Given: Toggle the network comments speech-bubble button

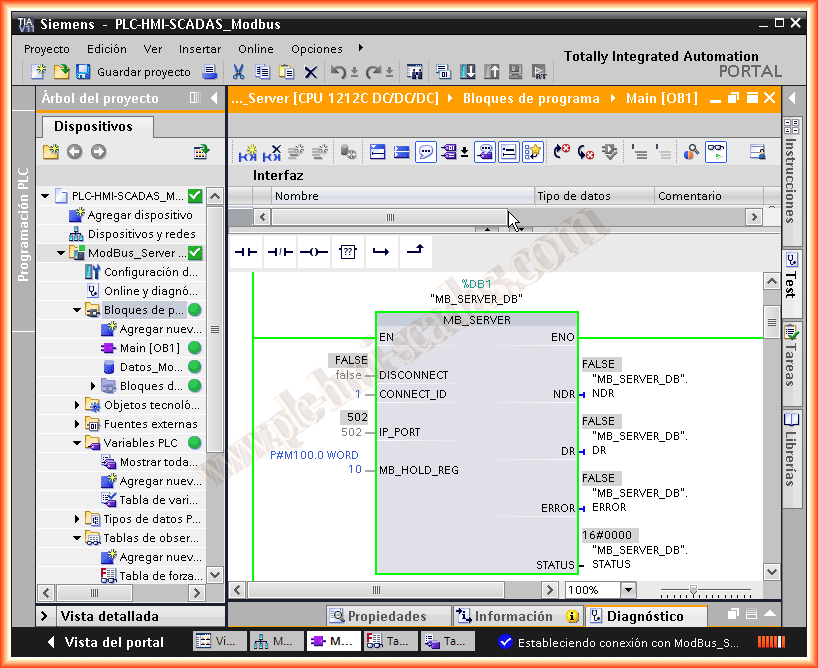Looking at the screenshot, I should [426, 152].
